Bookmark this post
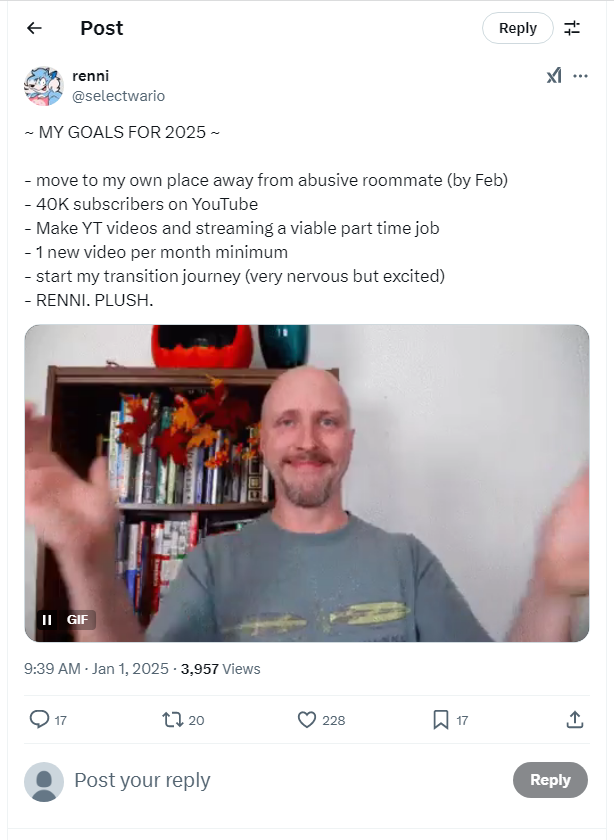614x840 pixels. pyautogui.click(x=440, y=719)
